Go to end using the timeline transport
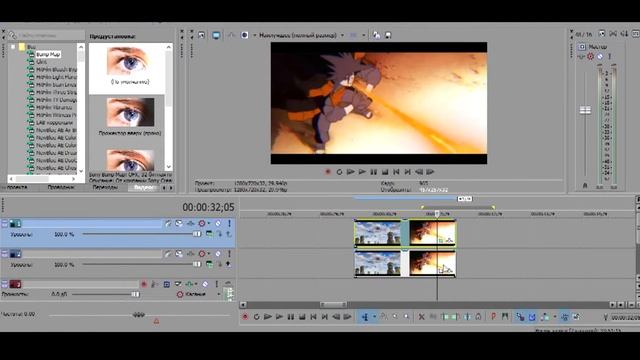 point(324,317)
